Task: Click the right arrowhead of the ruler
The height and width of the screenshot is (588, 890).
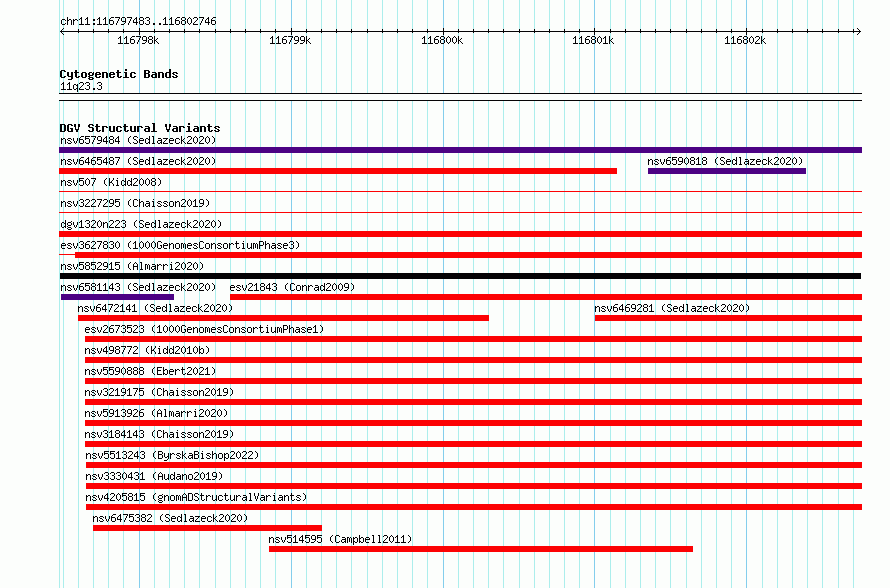Action: coord(859,32)
